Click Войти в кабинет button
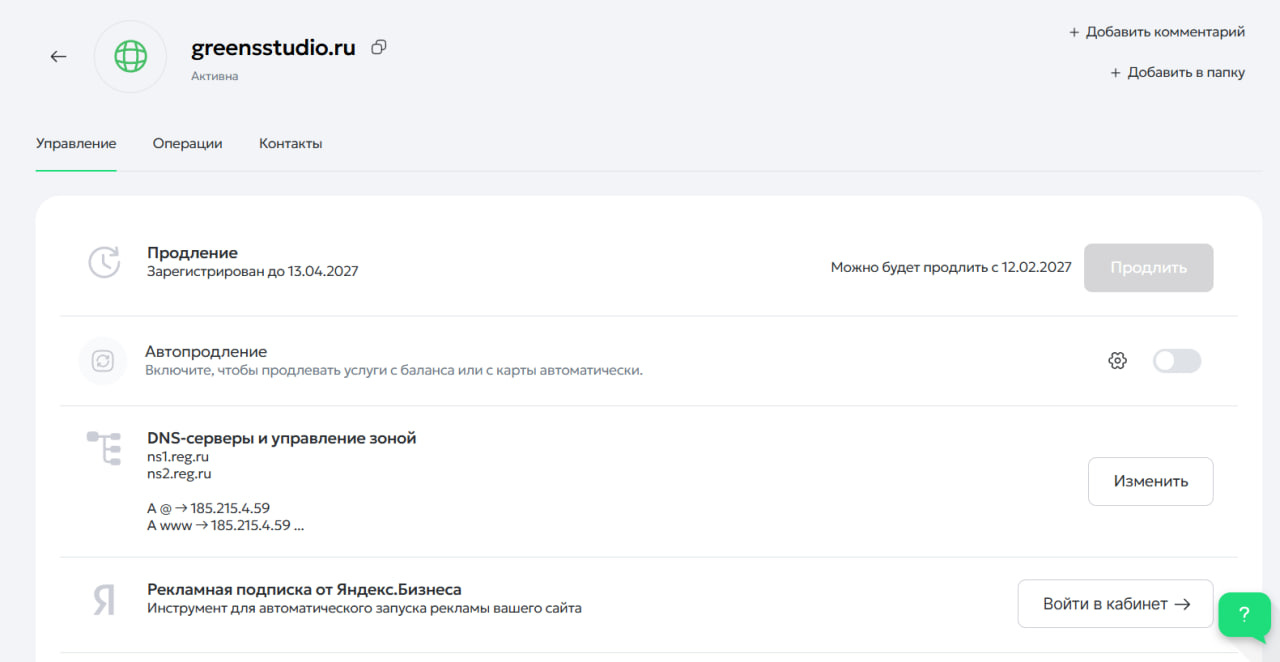Viewport: 1280px width, 662px height. 1115,604
